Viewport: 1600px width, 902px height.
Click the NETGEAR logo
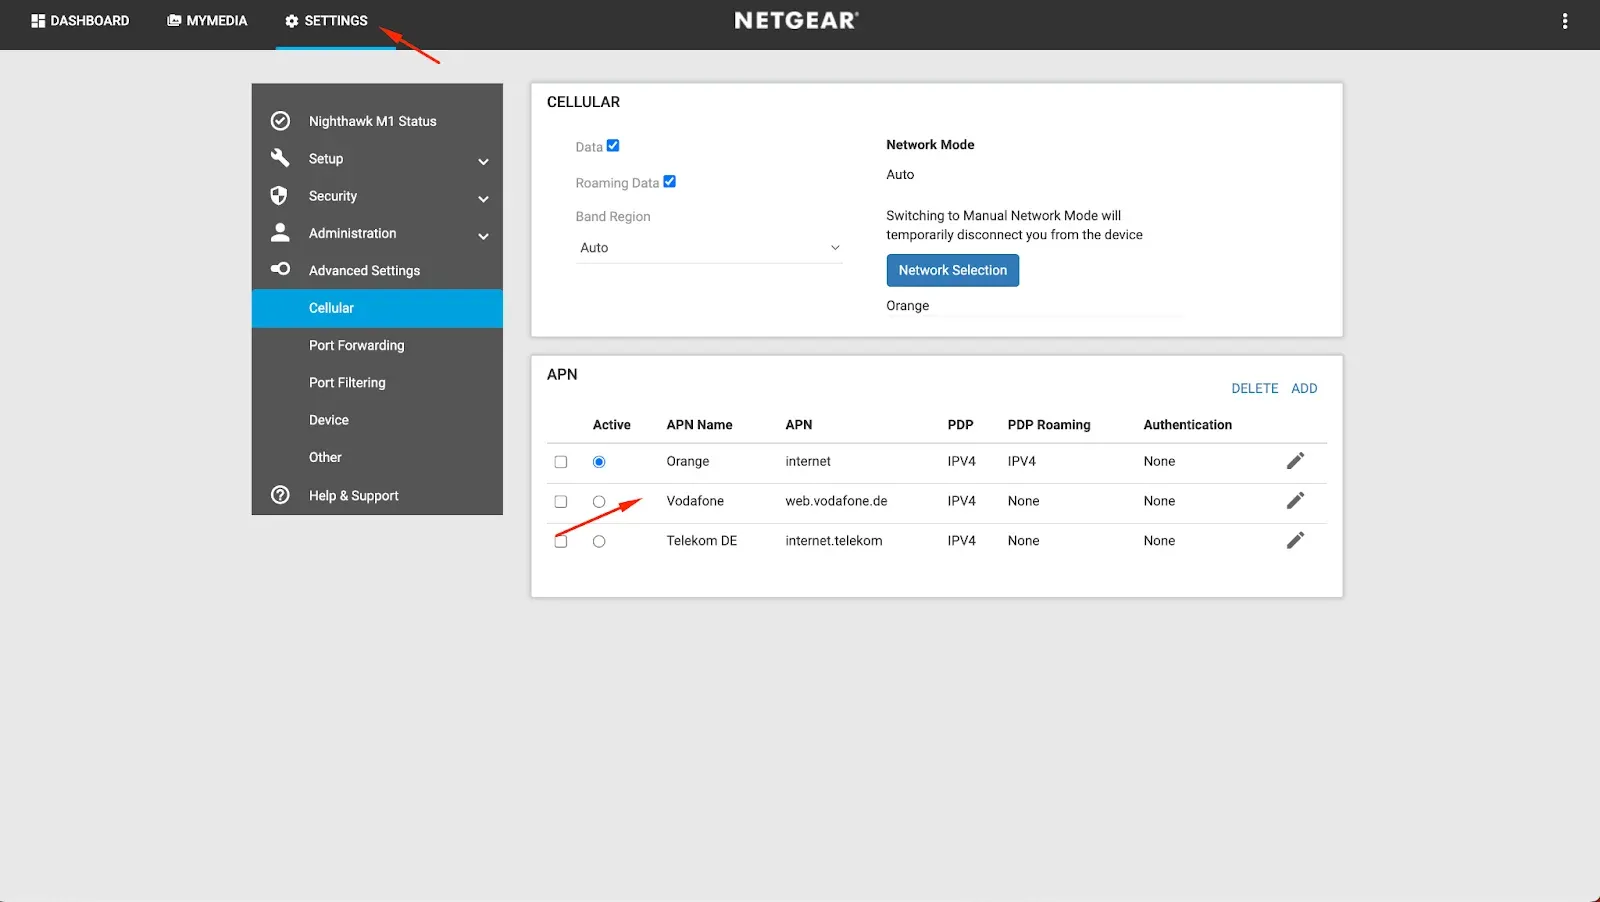pos(796,21)
